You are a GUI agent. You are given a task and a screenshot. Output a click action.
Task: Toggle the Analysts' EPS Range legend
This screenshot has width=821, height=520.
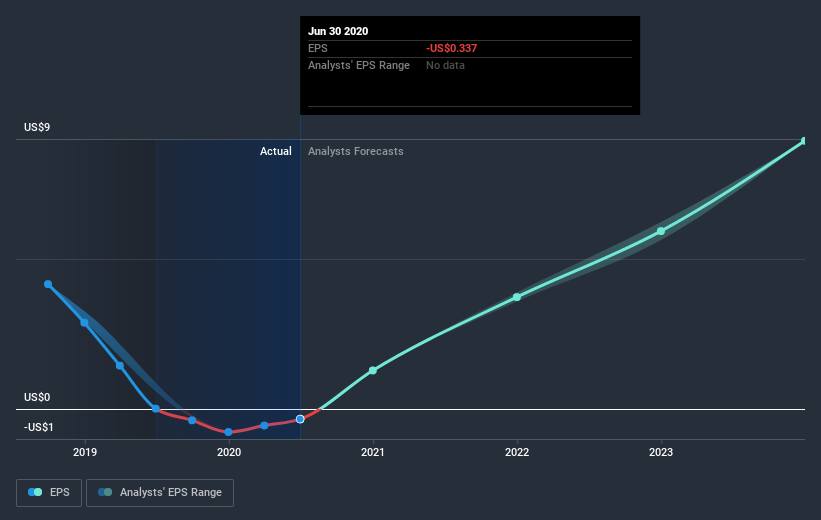click(160, 492)
